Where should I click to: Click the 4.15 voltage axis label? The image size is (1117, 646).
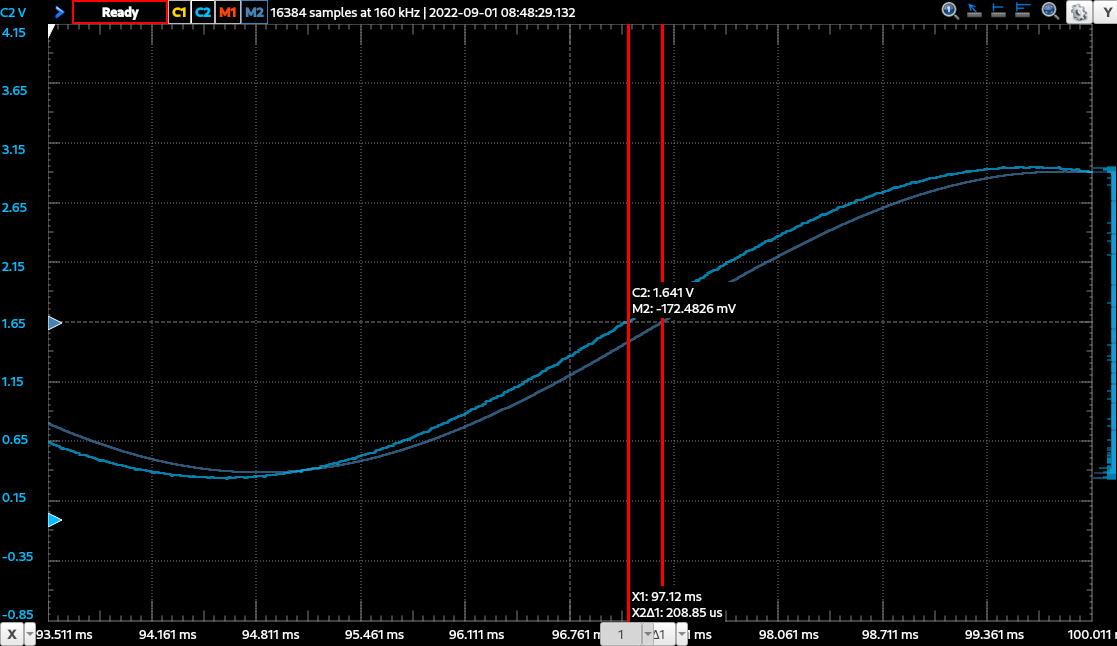pyautogui.click(x=14, y=32)
